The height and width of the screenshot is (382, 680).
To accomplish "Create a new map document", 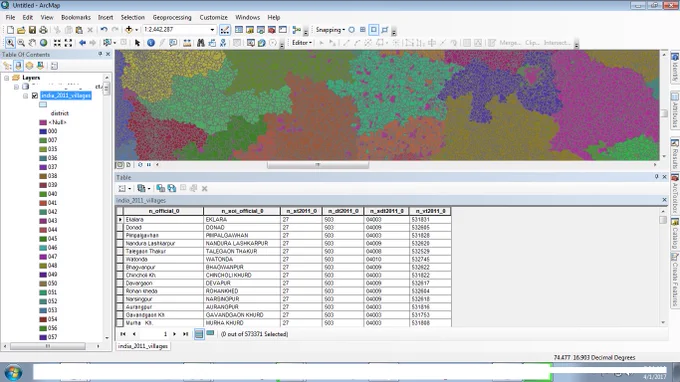I will 10,30.
